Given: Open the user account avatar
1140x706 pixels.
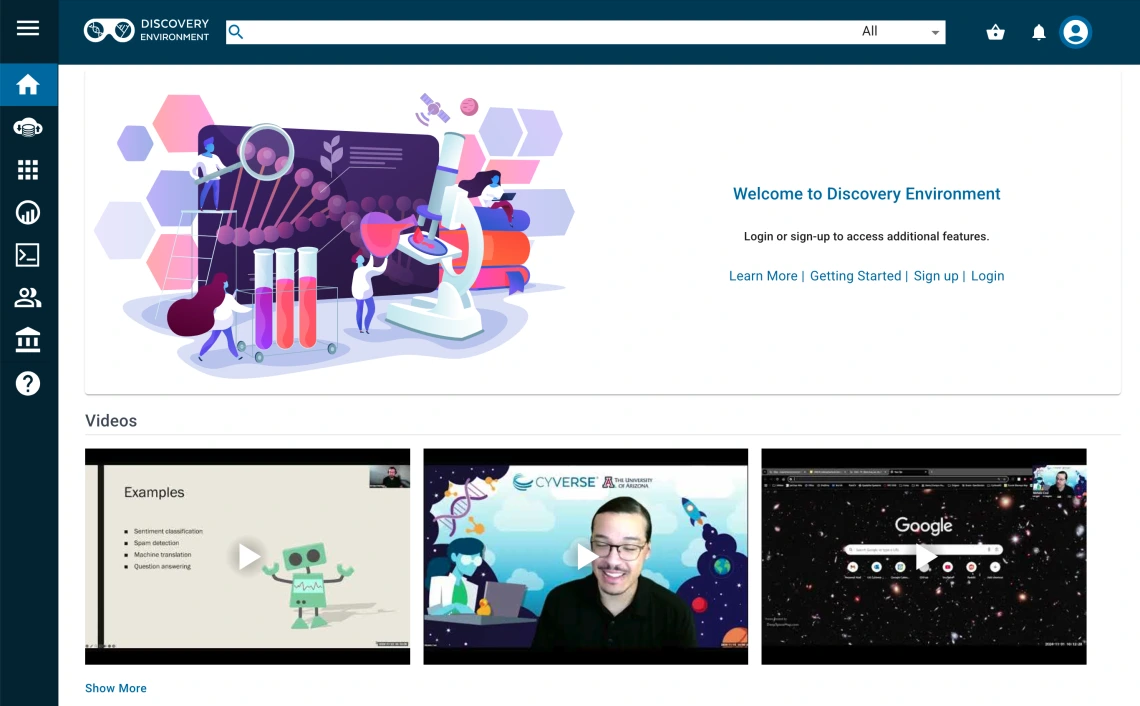Looking at the screenshot, I should tap(1075, 32).
